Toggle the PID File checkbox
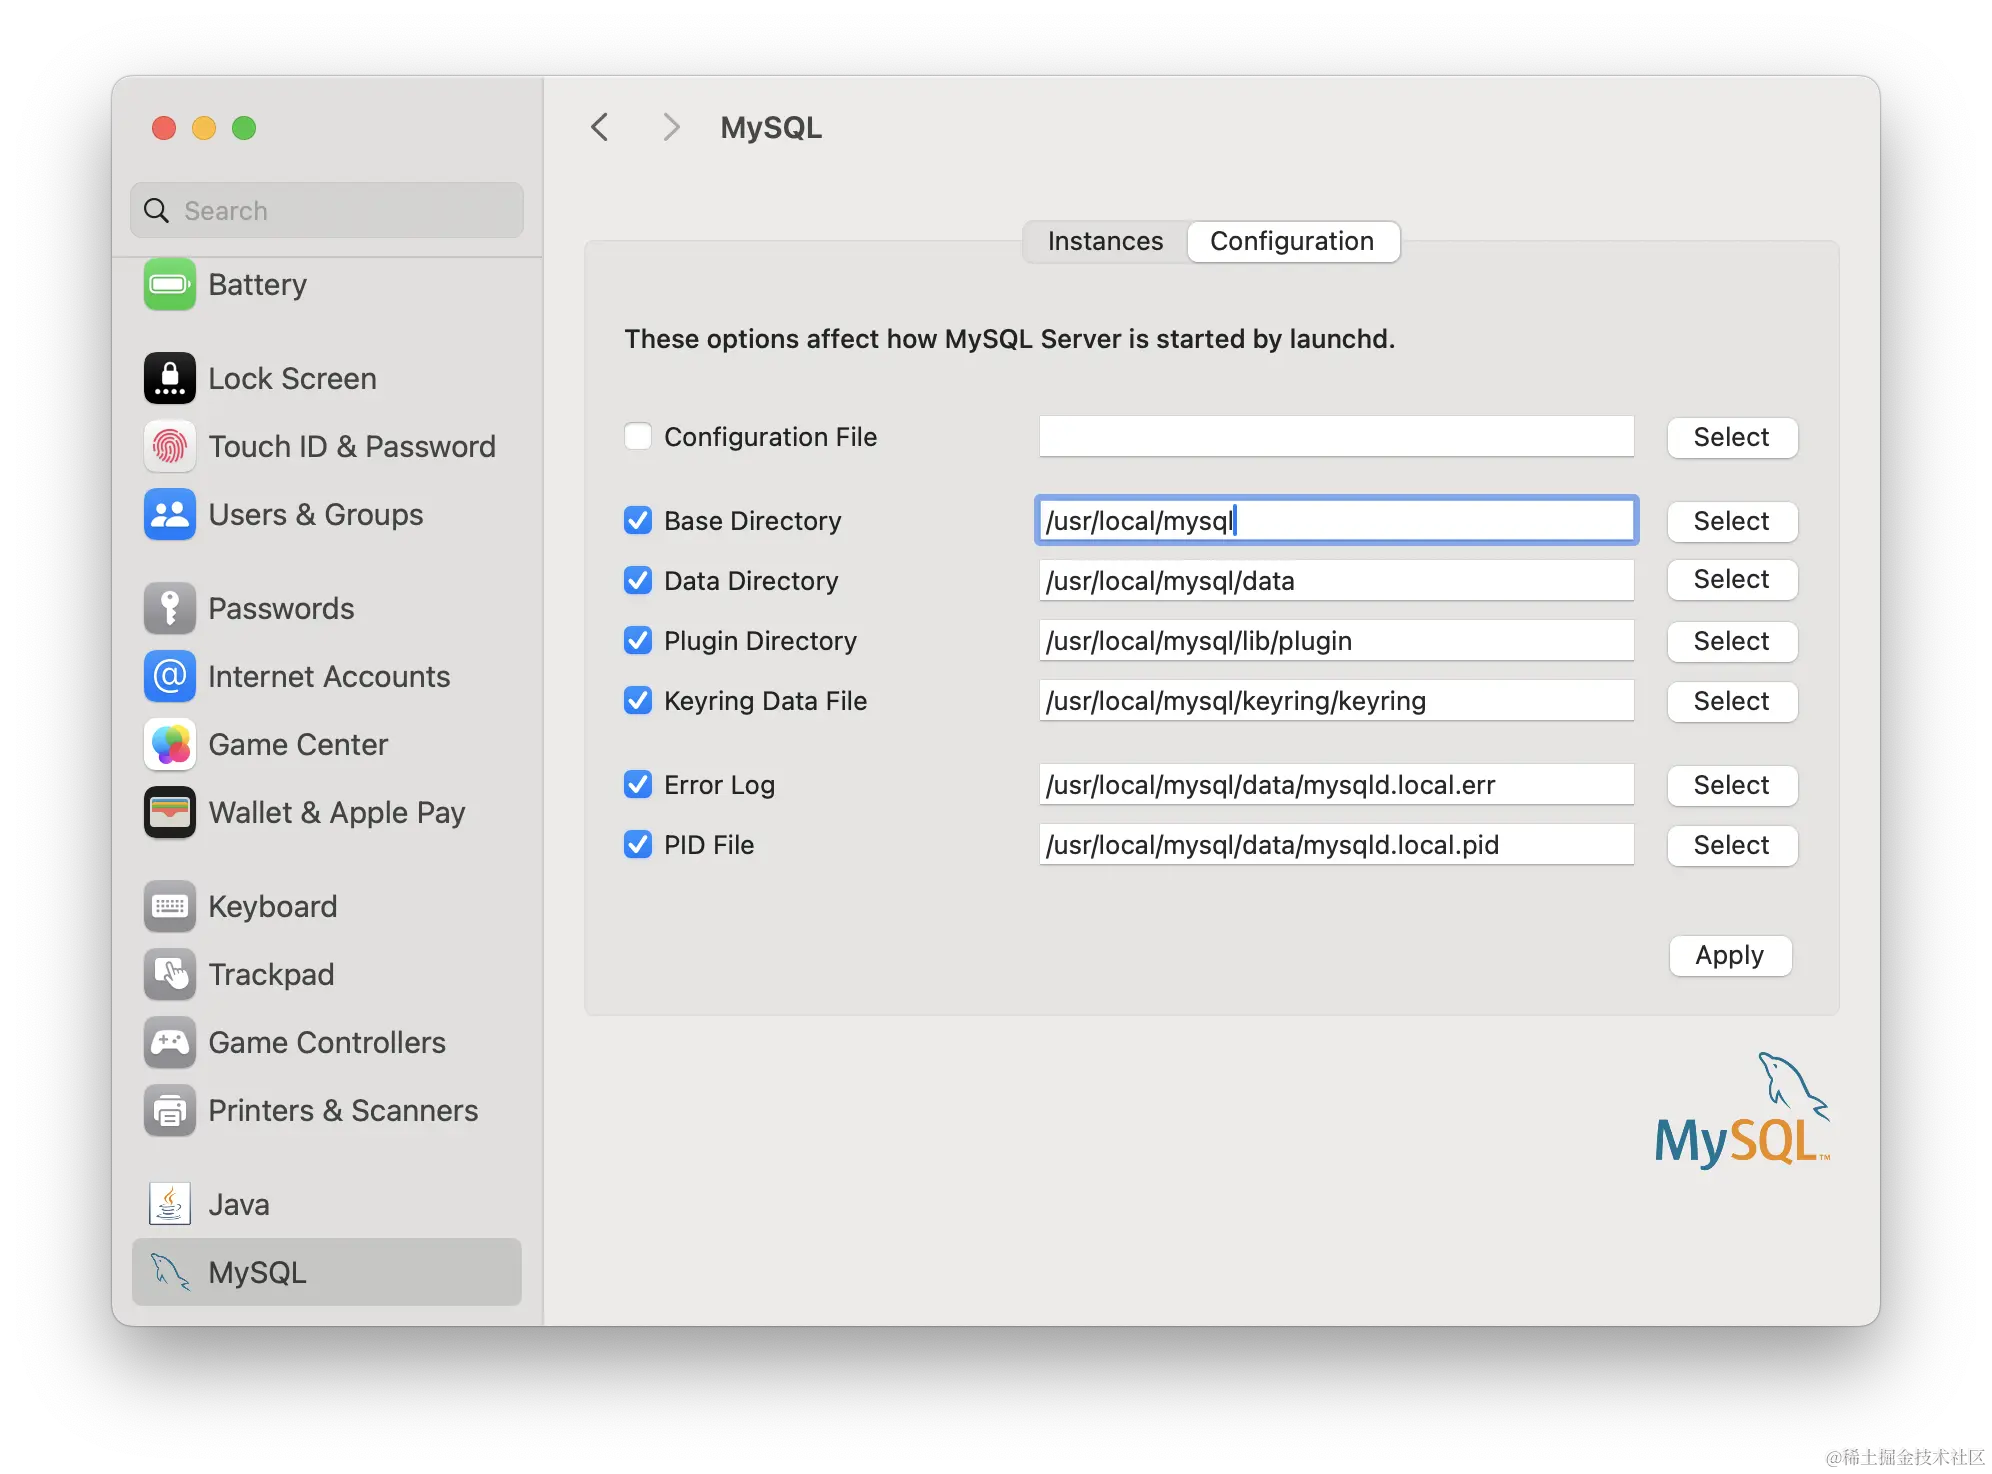 (638, 845)
